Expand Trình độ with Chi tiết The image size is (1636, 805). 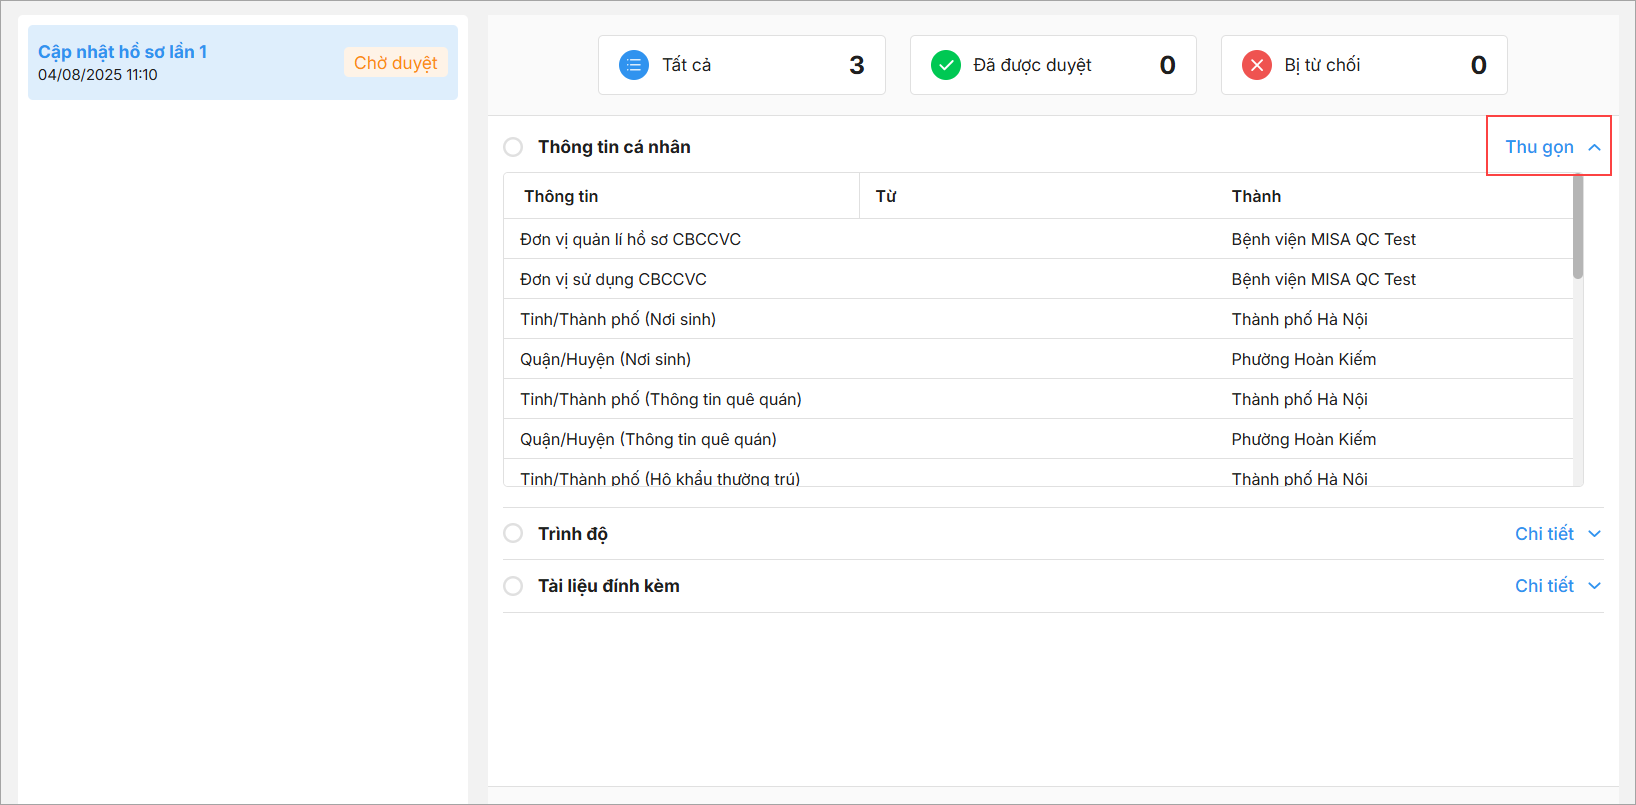1544,534
